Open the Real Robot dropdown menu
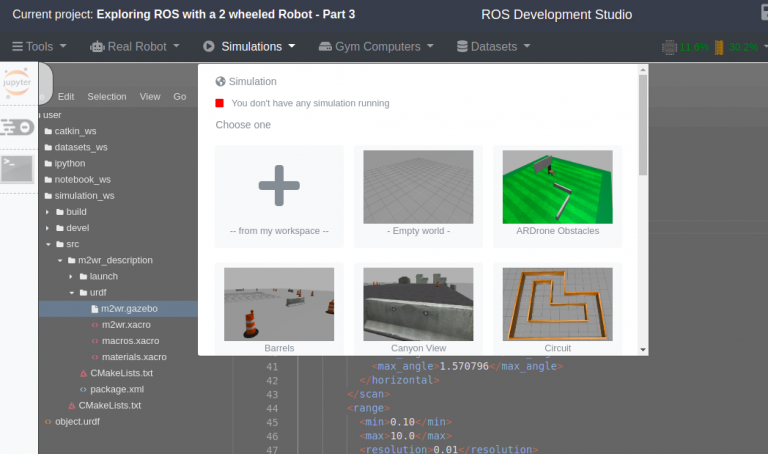Viewport: 768px width, 454px height. click(x=135, y=47)
